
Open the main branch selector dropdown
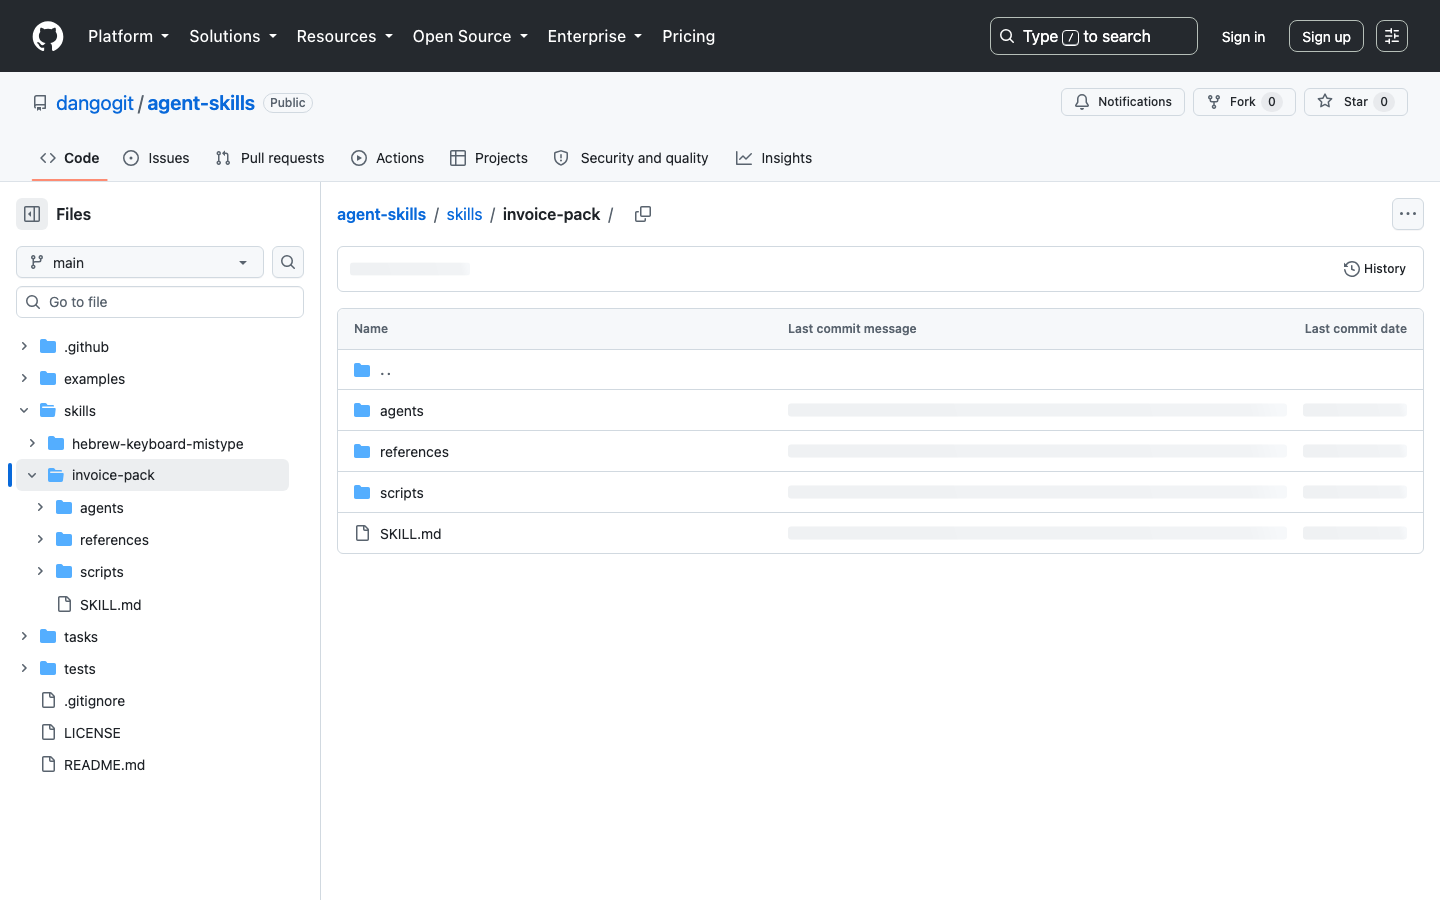[140, 262]
